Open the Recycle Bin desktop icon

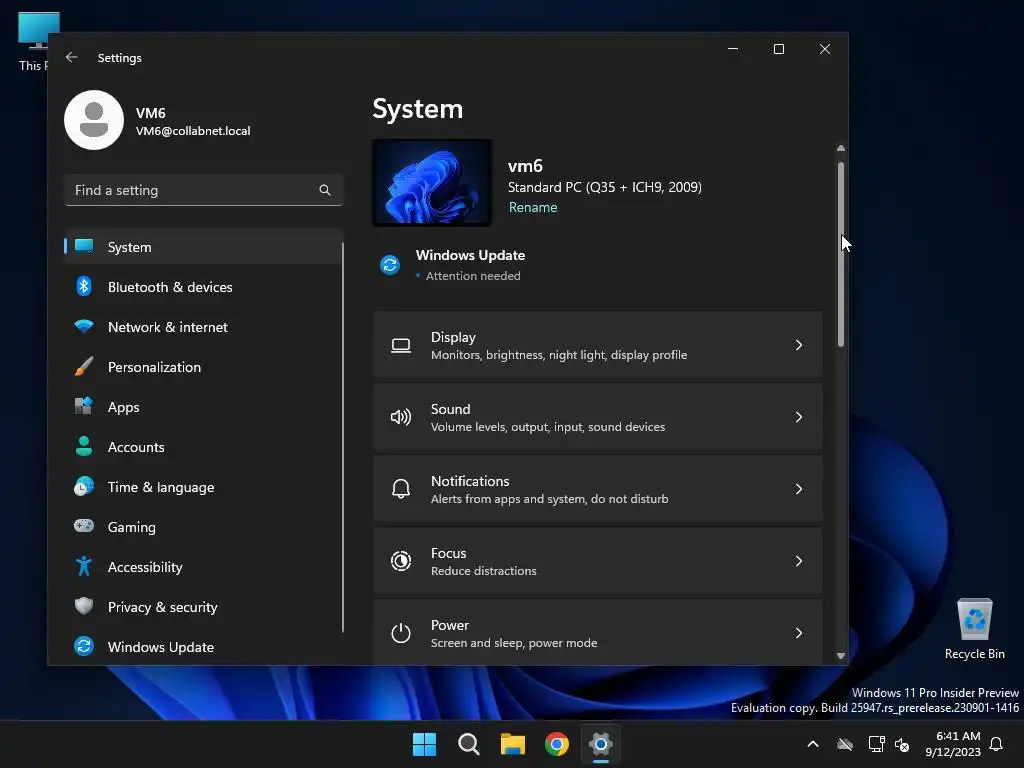[x=974, y=629]
